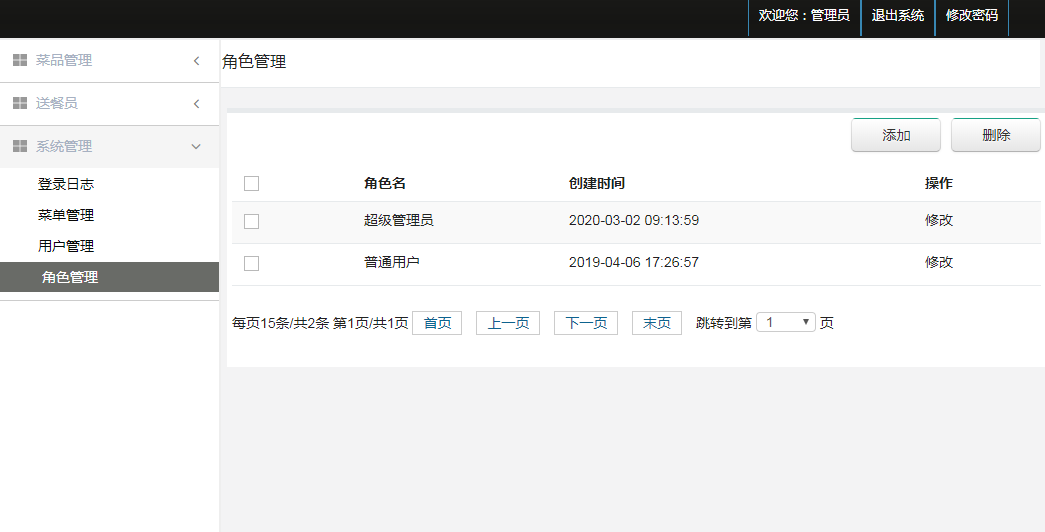This screenshot has height=532, width=1045.
Task: Open the 菜品管理 menu section
Action: coord(109,61)
